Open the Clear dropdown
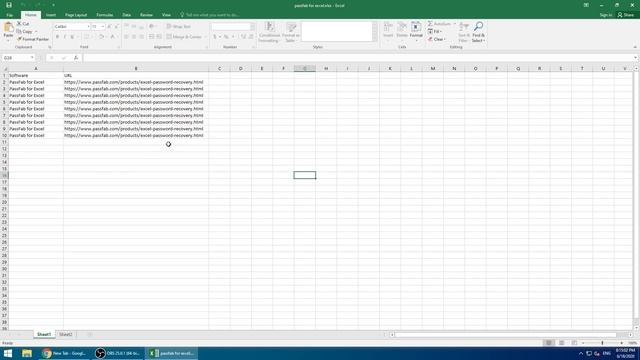Screen dimensions: 640x360 (x=437, y=39)
